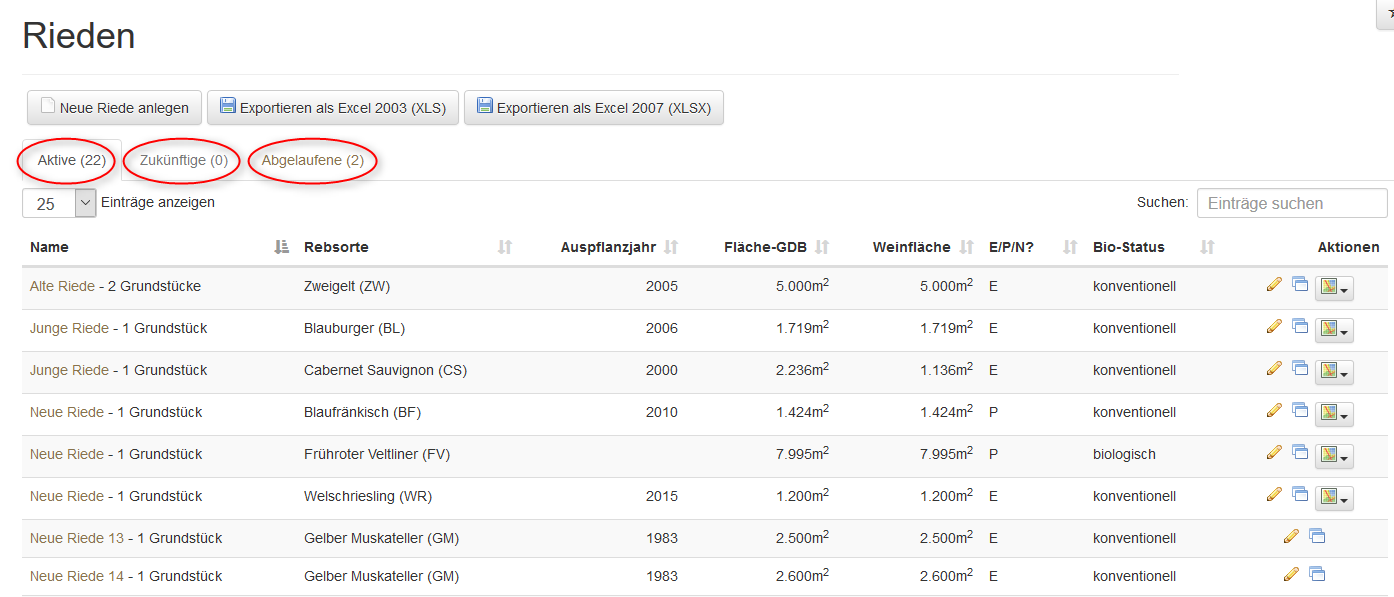Open map dropdown for Zweigelt row
Image resolution: width=1394 pixels, height=597 pixels.
click(x=1334, y=288)
